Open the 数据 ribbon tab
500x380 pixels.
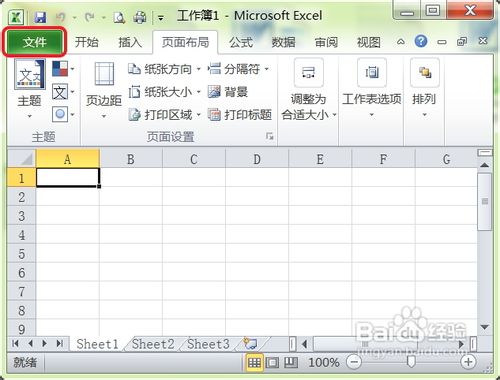(x=283, y=42)
